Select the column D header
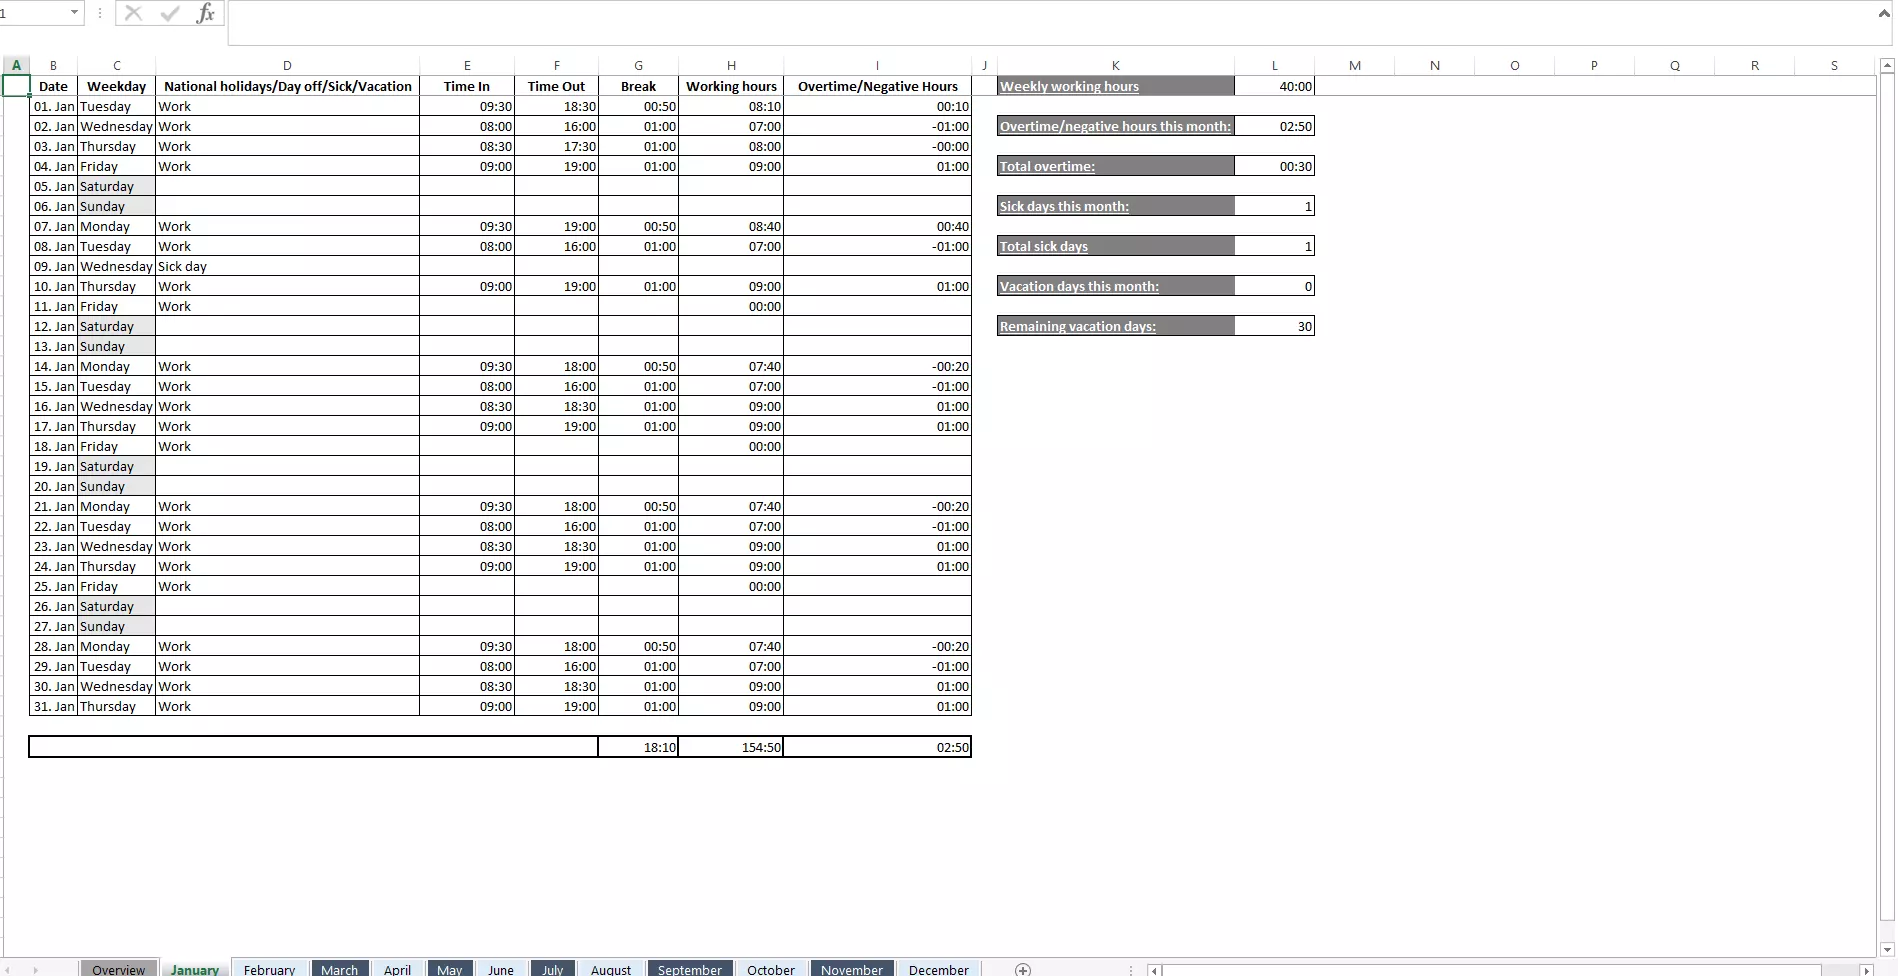This screenshot has width=1898, height=976. click(287, 64)
